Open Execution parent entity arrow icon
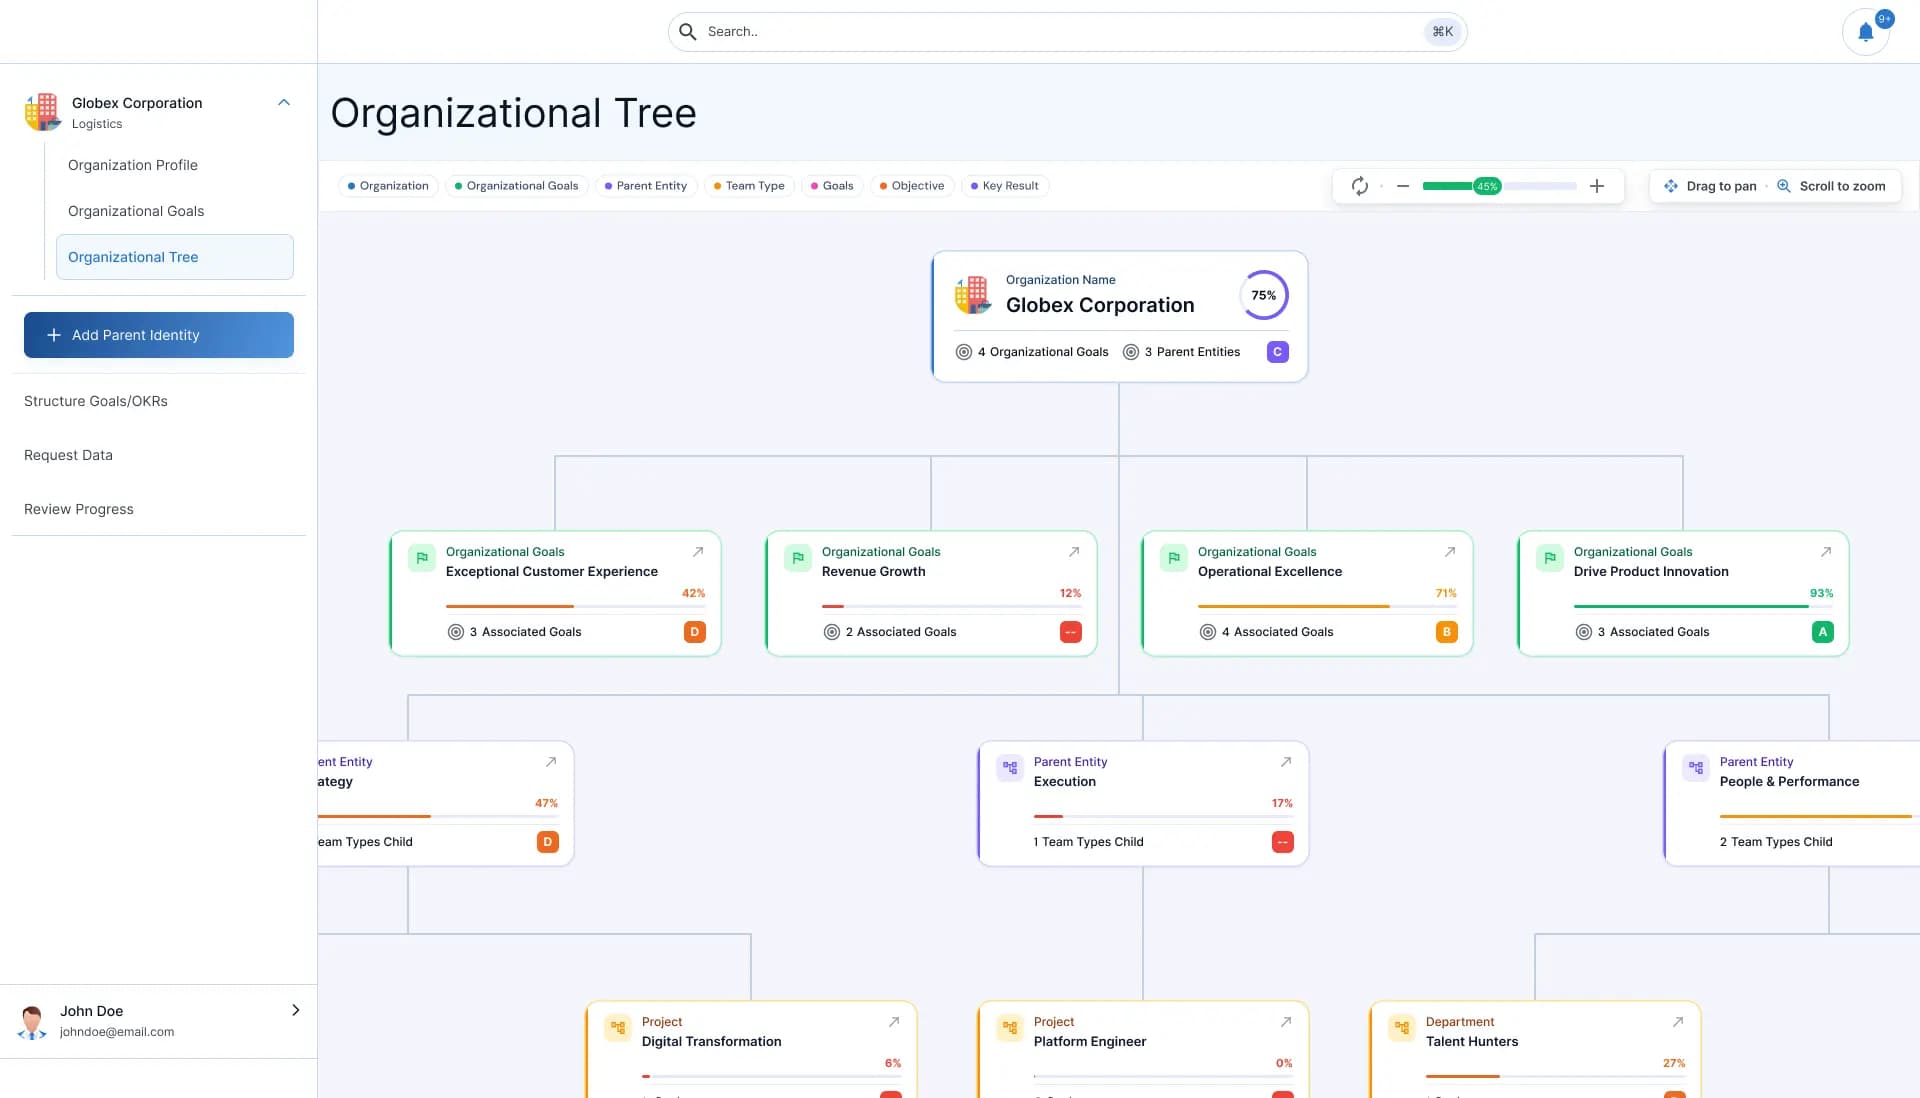Viewport: 1920px width, 1098px height. point(1286,762)
